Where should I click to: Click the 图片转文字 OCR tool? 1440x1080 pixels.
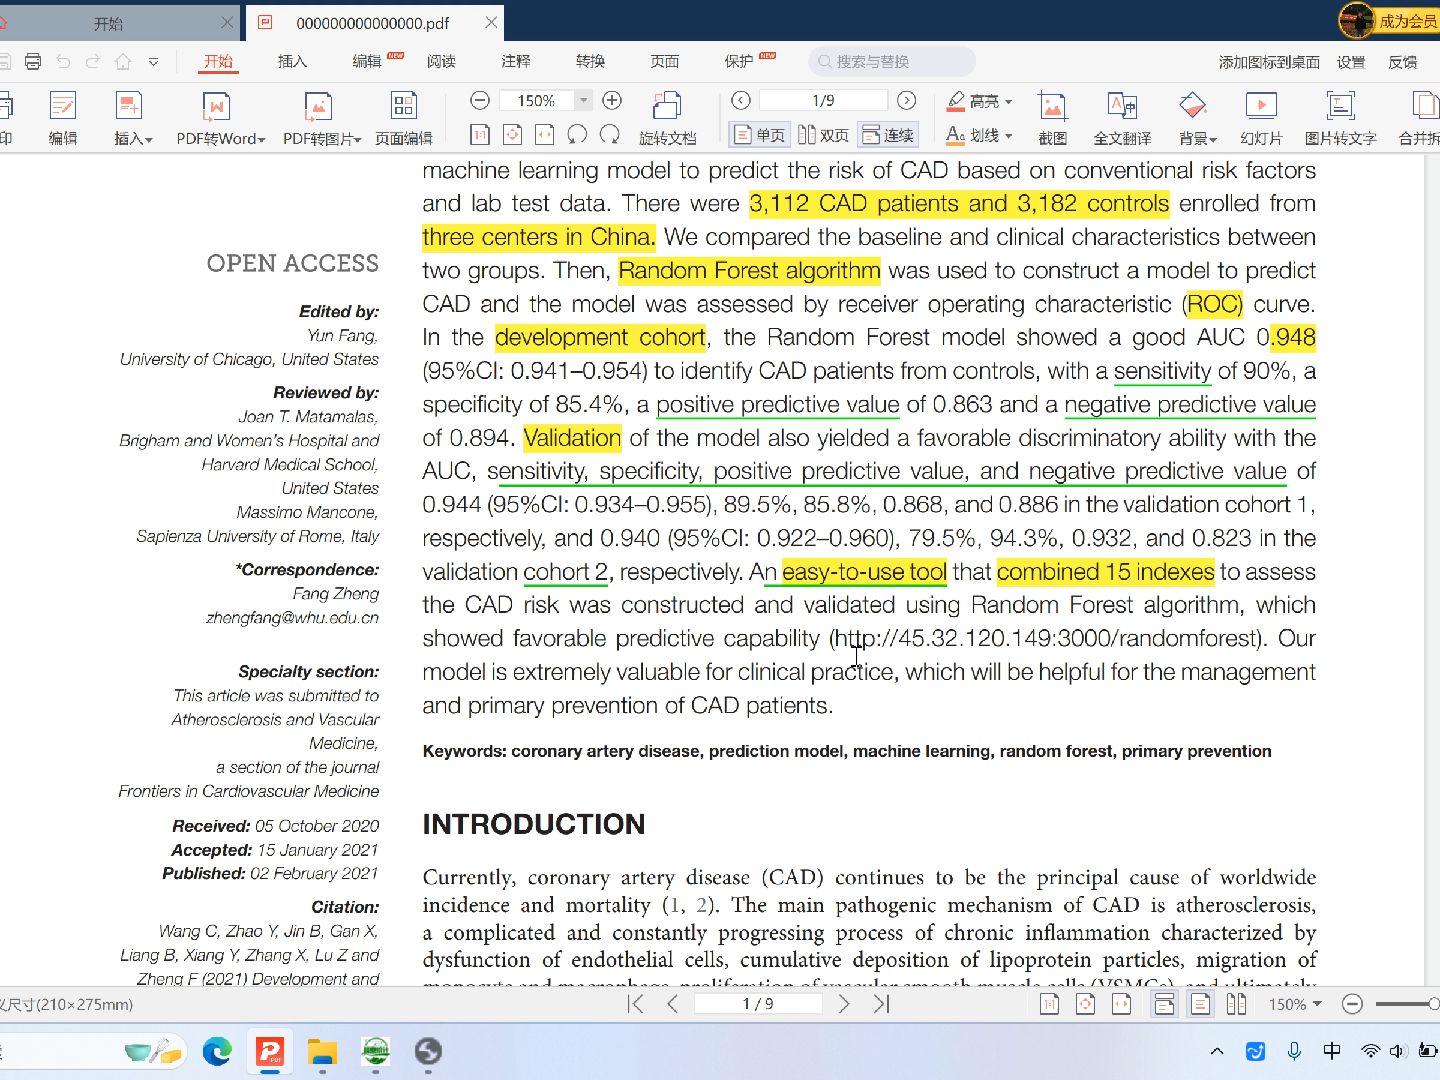click(1340, 117)
